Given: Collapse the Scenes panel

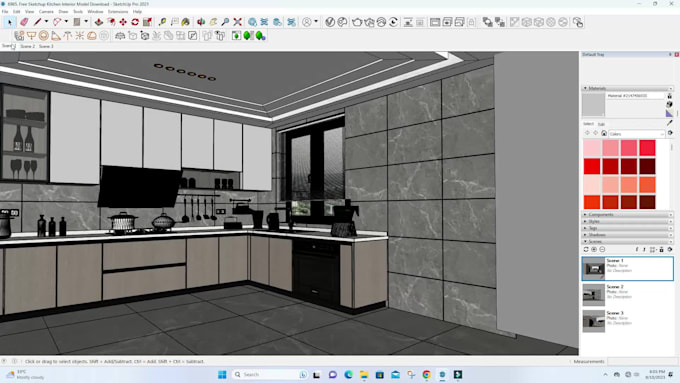Looking at the screenshot, I should click(628, 241).
